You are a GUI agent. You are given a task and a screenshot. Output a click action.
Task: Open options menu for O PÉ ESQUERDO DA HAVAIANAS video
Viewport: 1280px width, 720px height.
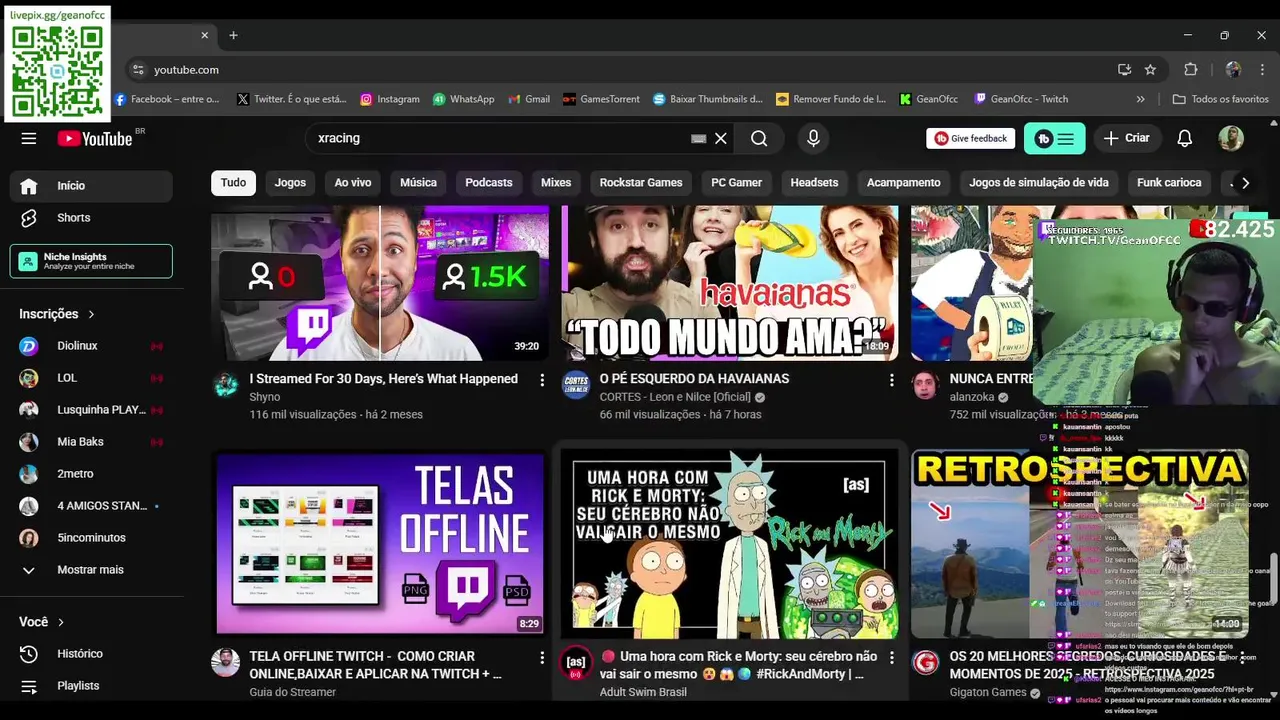892,380
